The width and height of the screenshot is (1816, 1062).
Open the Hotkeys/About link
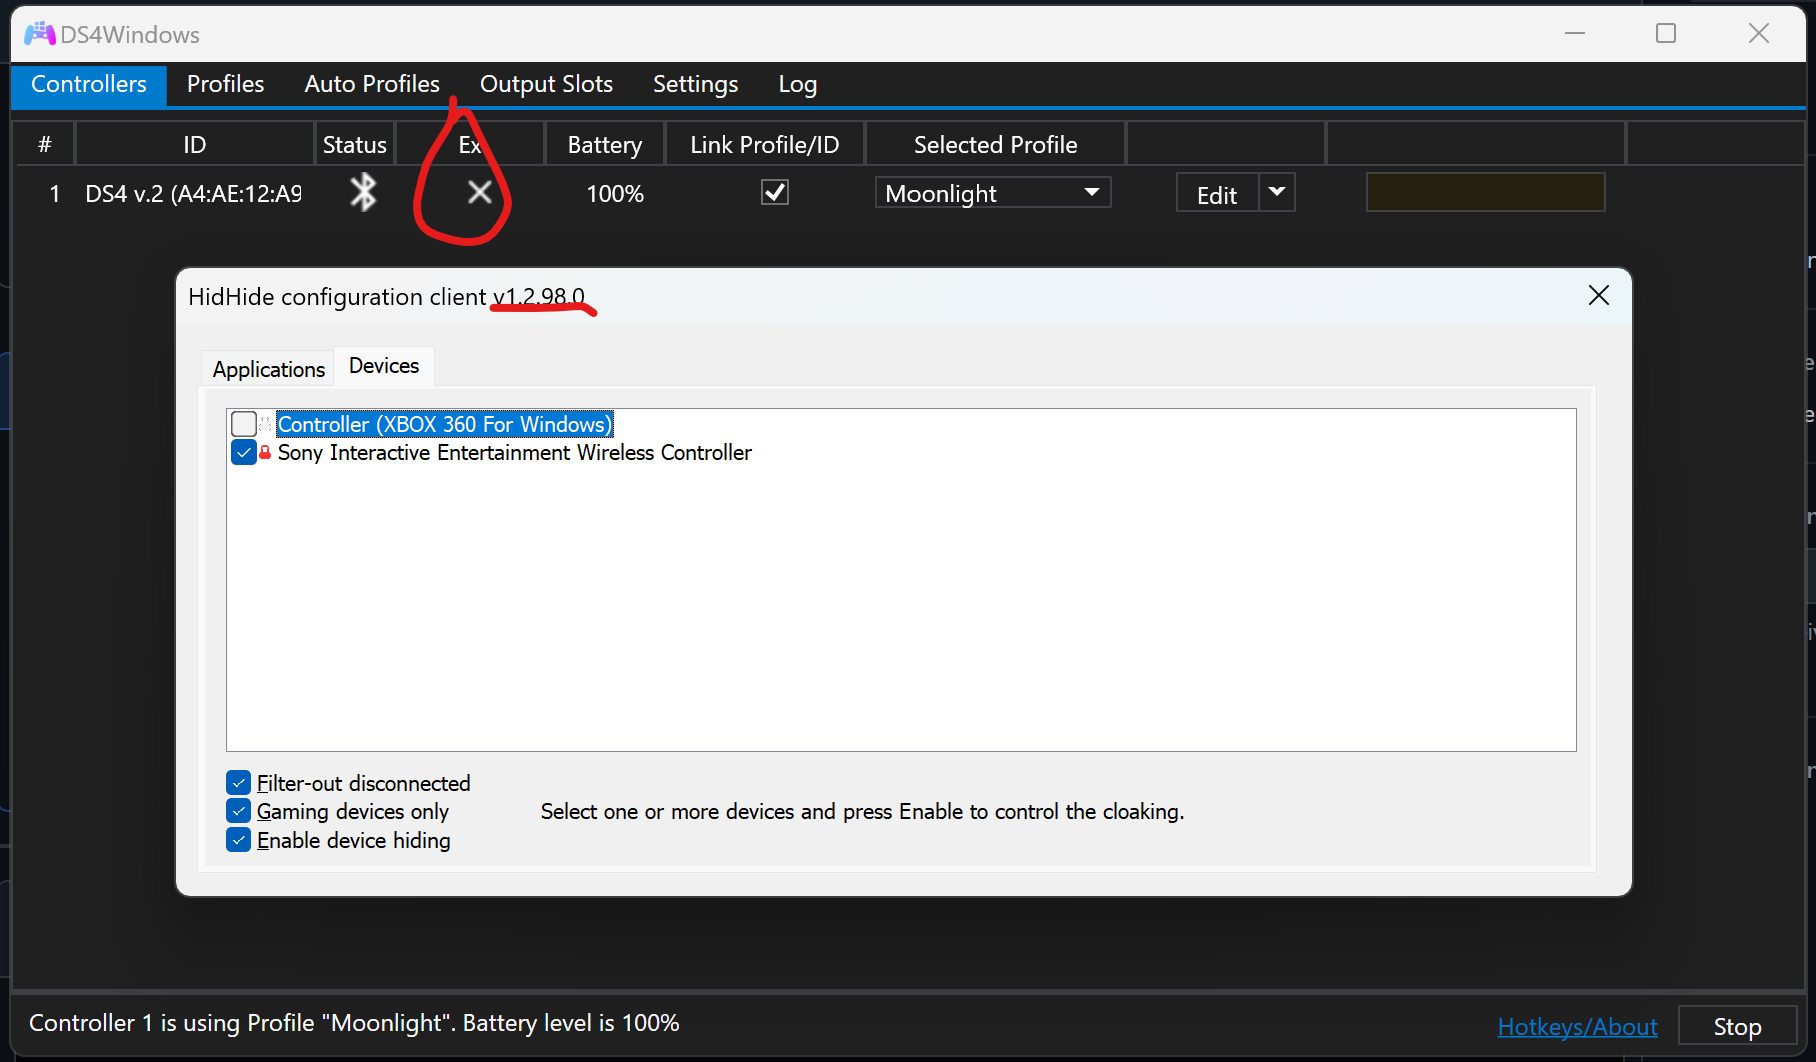[x=1576, y=1025]
